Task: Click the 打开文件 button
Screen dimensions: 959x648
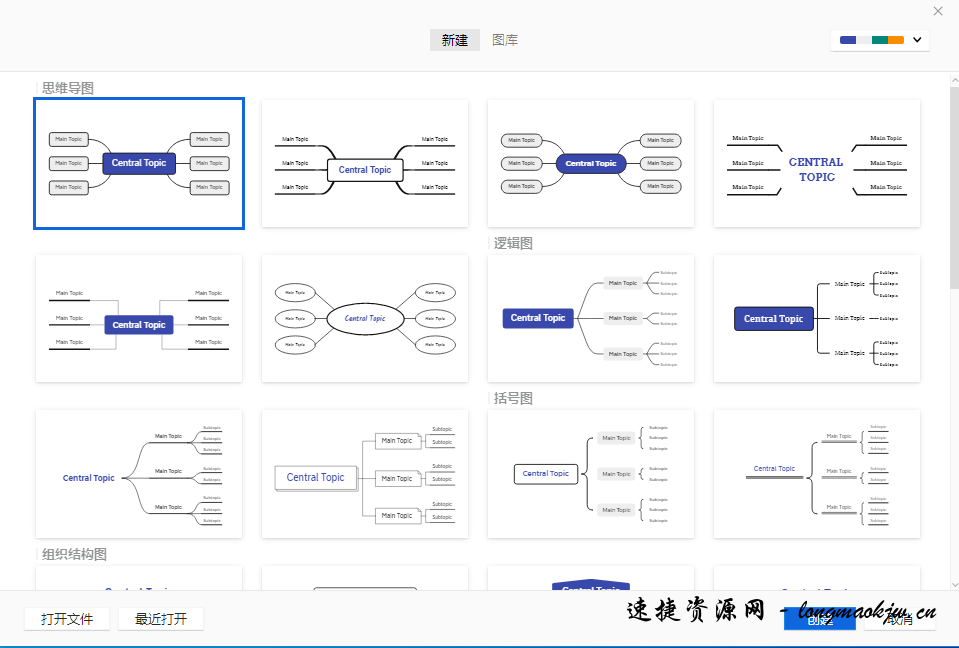Action: 67,619
